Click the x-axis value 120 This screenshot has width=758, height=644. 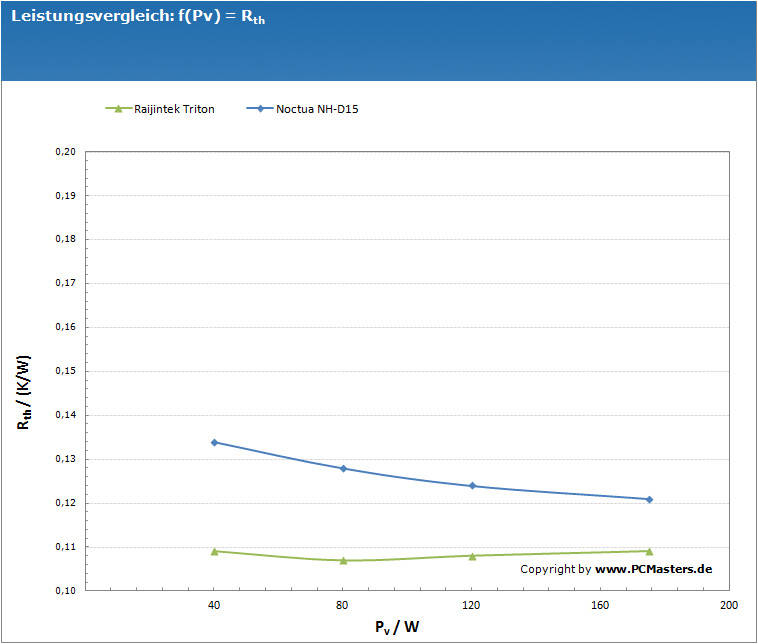(471, 605)
